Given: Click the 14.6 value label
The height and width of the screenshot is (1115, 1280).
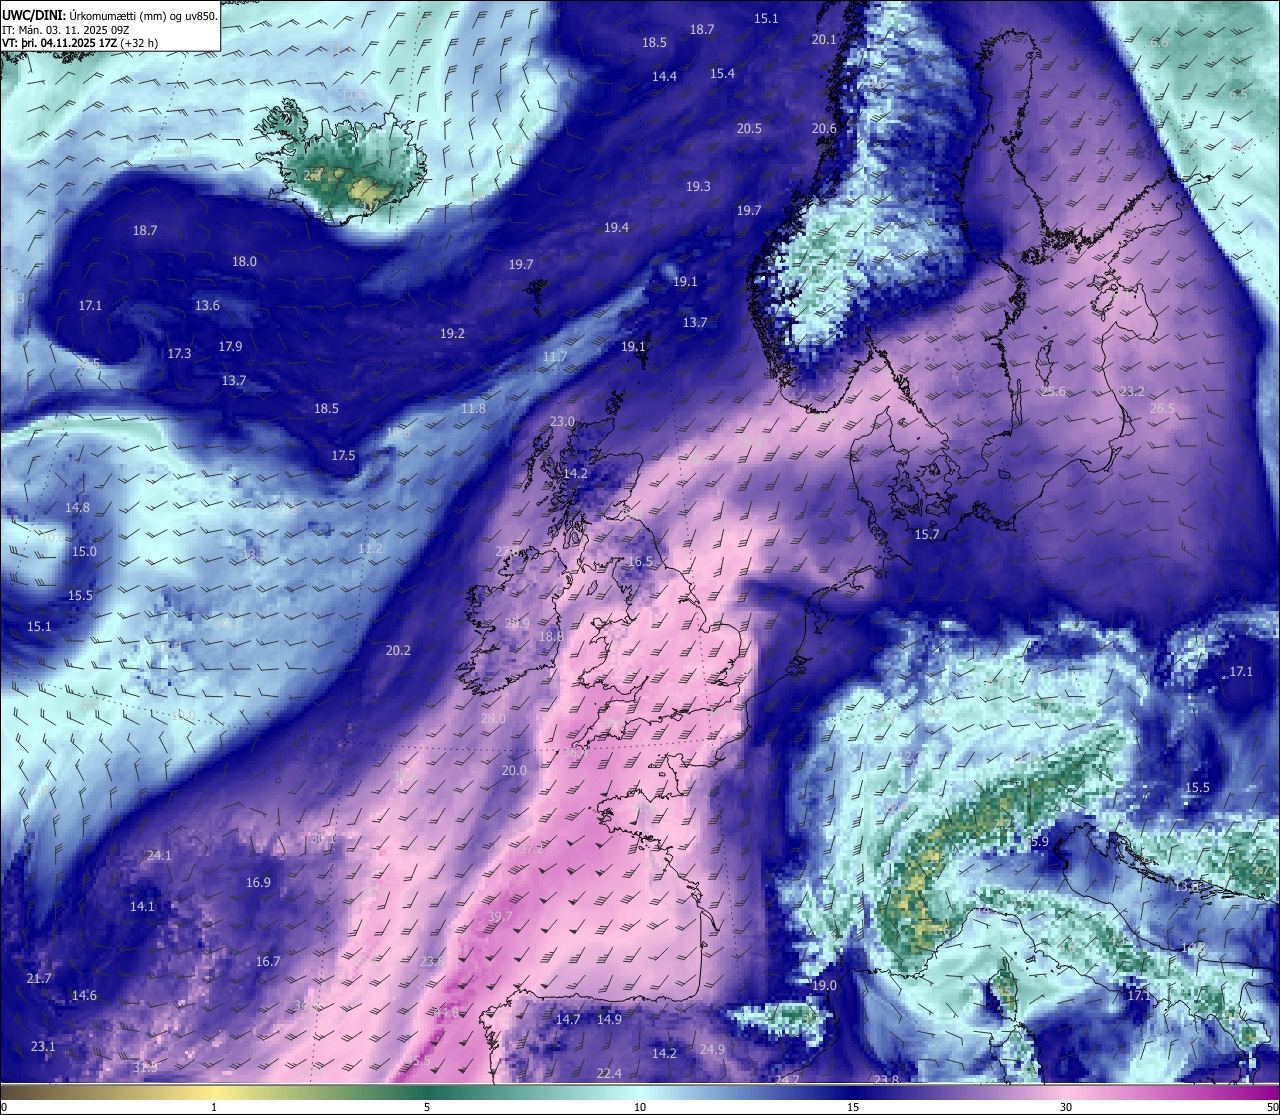Looking at the screenshot, I should (84, 996).
